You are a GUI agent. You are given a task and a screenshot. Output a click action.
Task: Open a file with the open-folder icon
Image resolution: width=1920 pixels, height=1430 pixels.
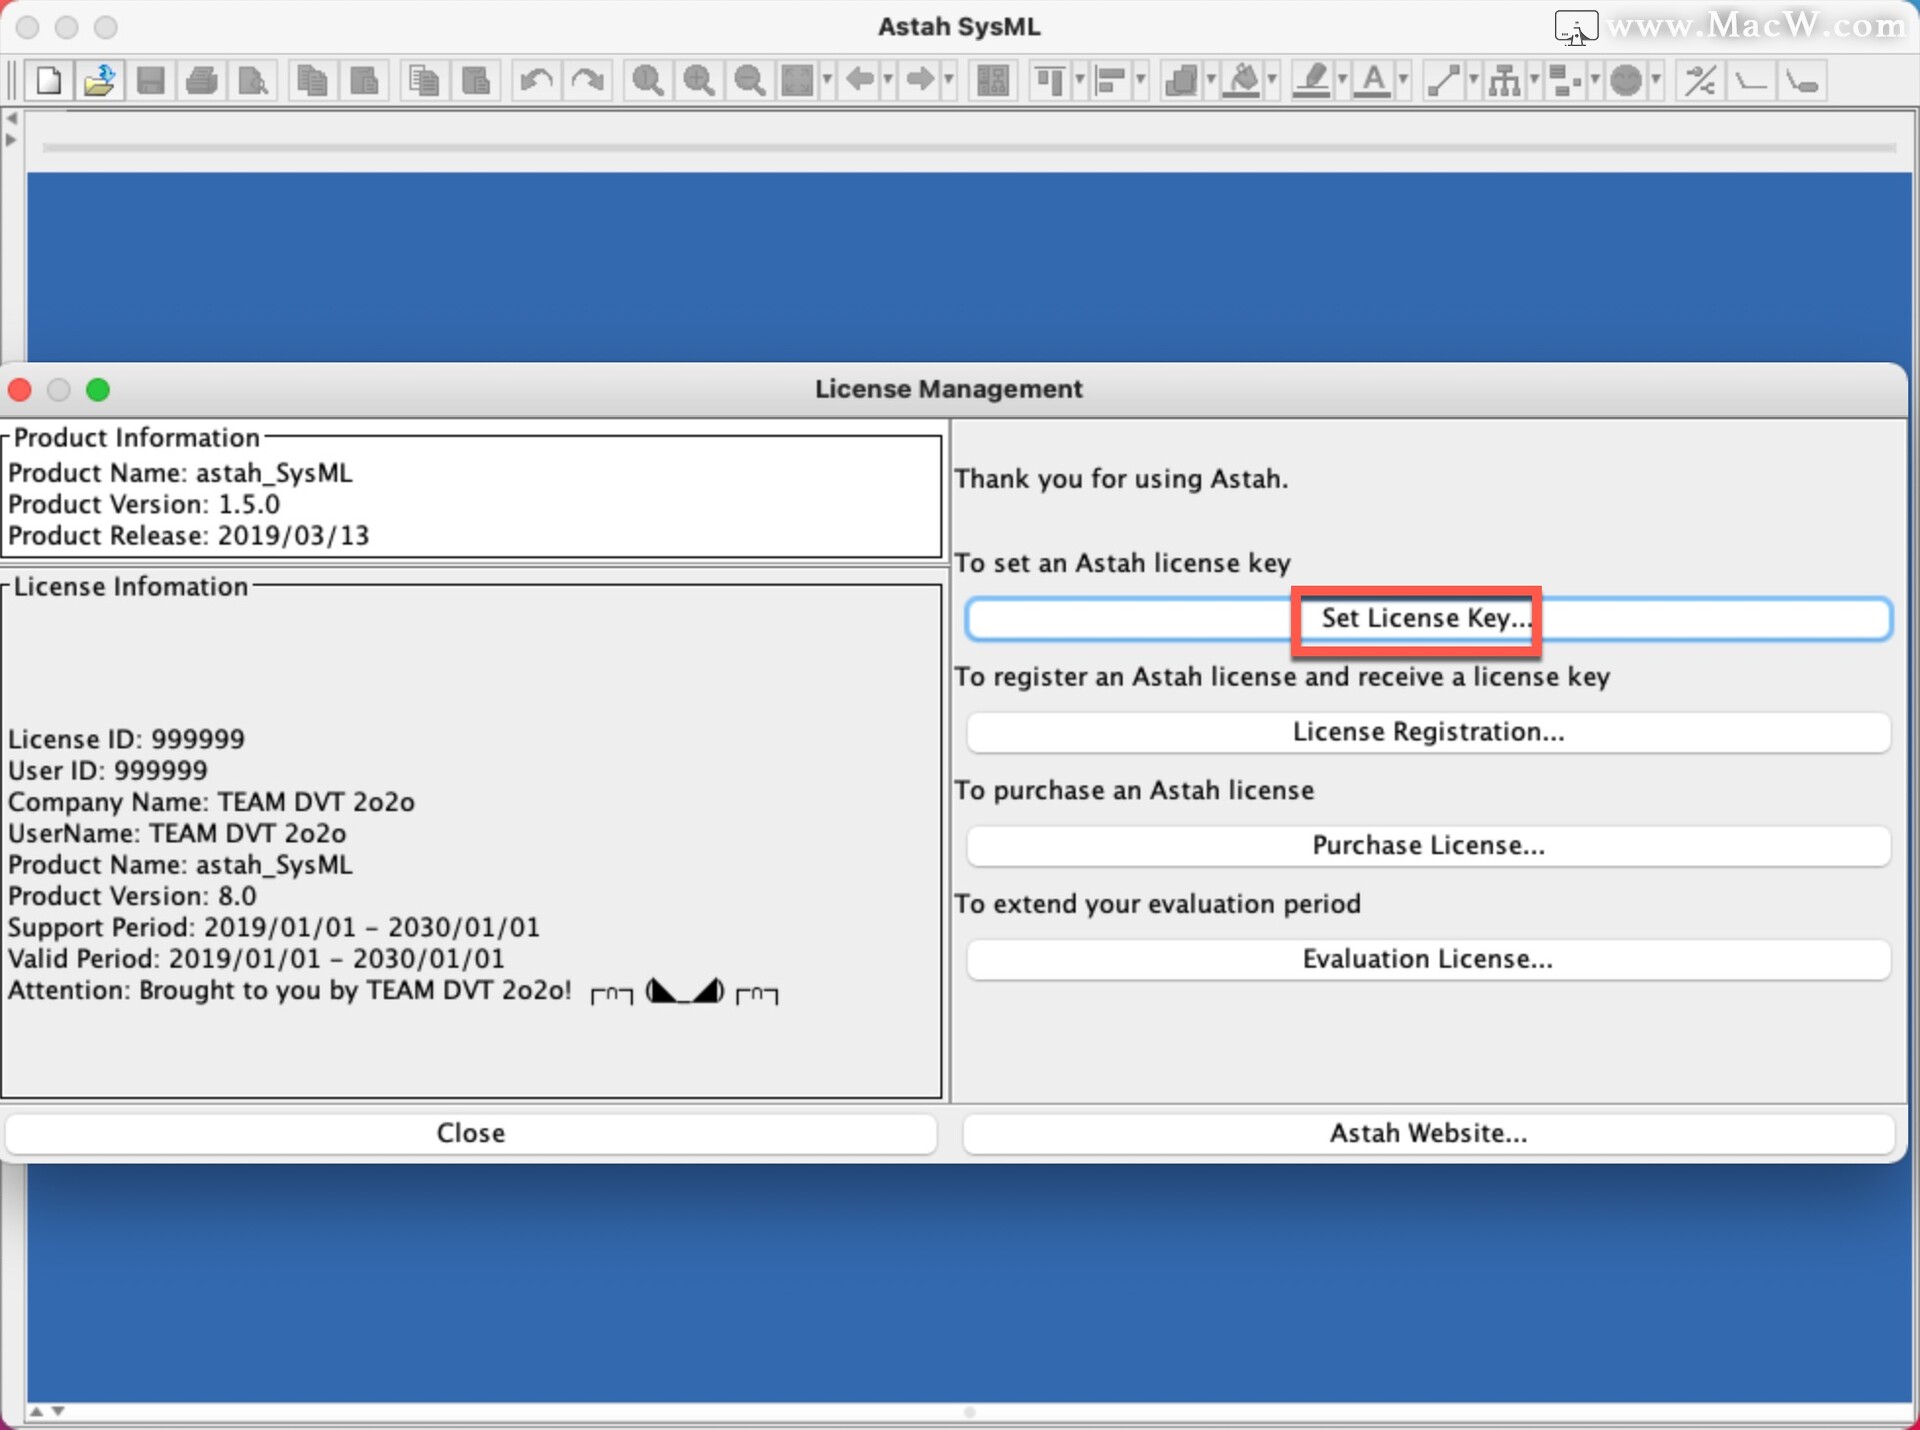99,80
